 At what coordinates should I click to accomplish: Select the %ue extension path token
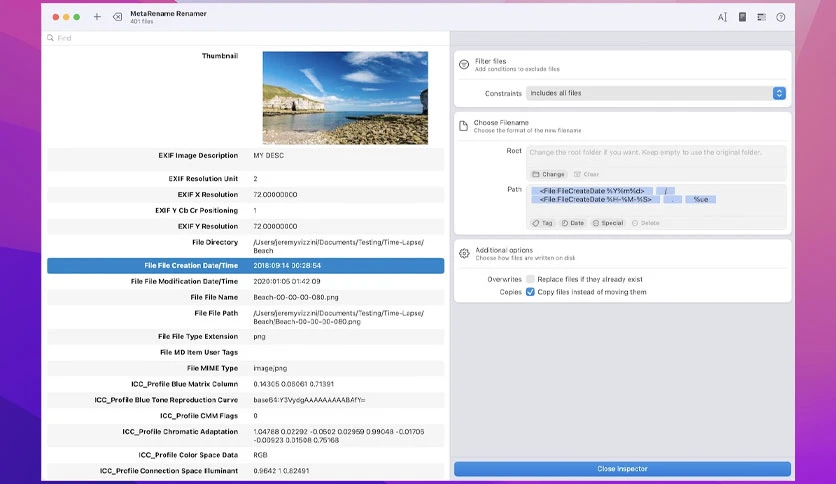tap(701, 199)
